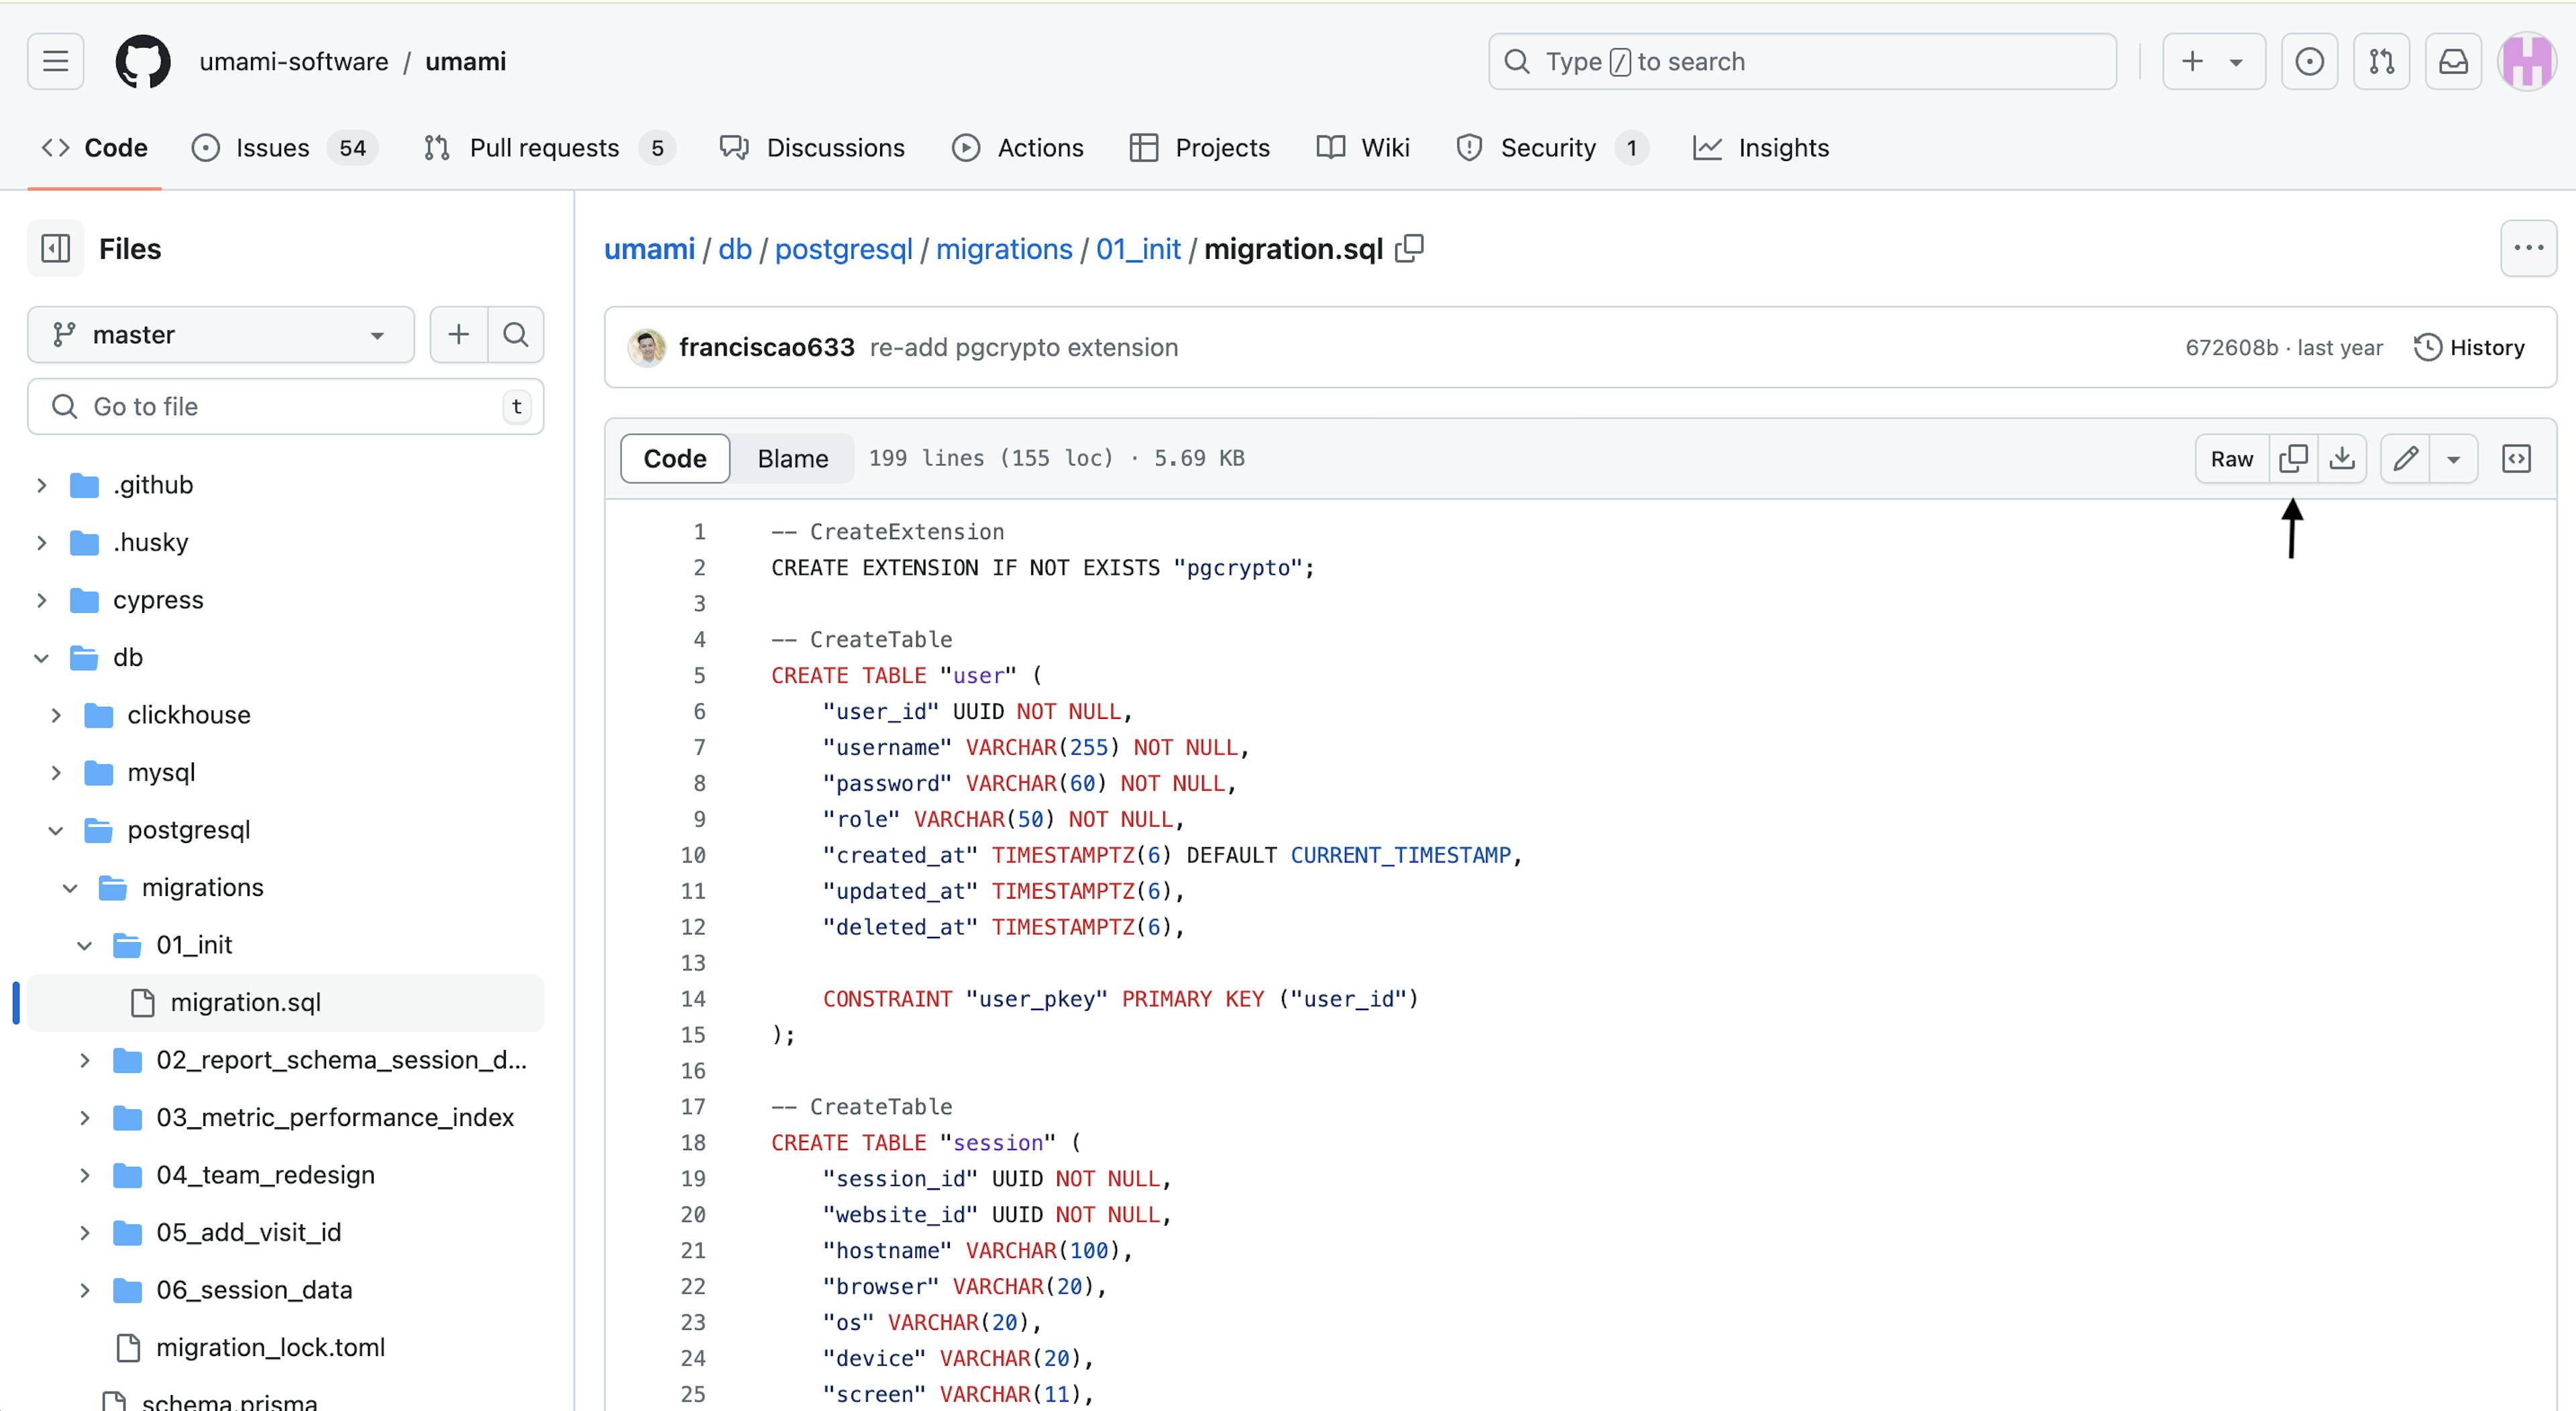Viewport: 2576px width, 1411px height.
Task: Open the create new plus menu
Action: tap(2214, 61)
